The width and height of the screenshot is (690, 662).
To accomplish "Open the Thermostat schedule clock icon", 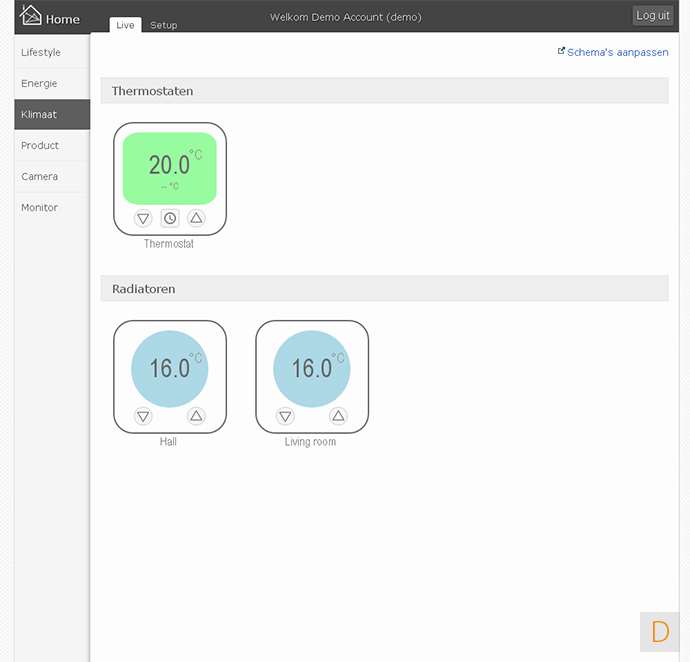I will pyautogui.click(x=170, y=218).
